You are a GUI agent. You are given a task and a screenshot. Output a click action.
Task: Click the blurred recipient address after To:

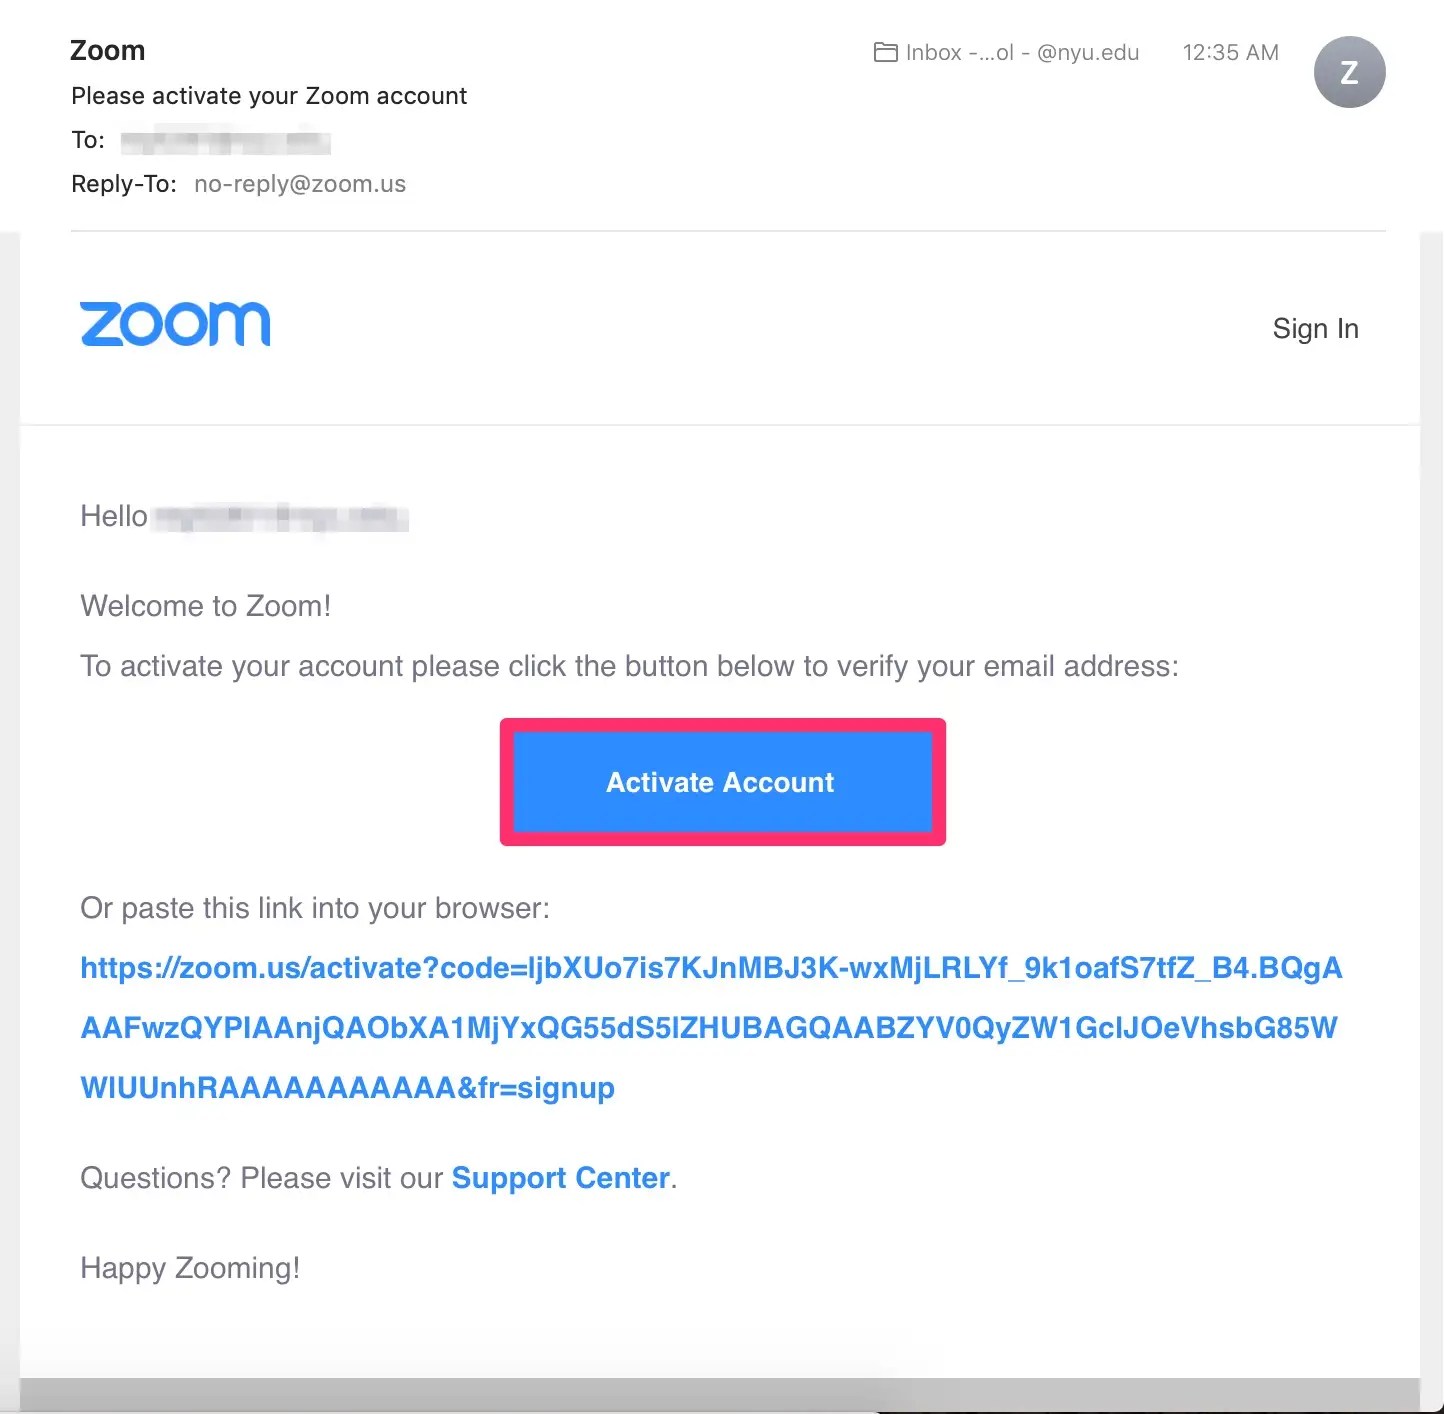click(x=225, y=141)
